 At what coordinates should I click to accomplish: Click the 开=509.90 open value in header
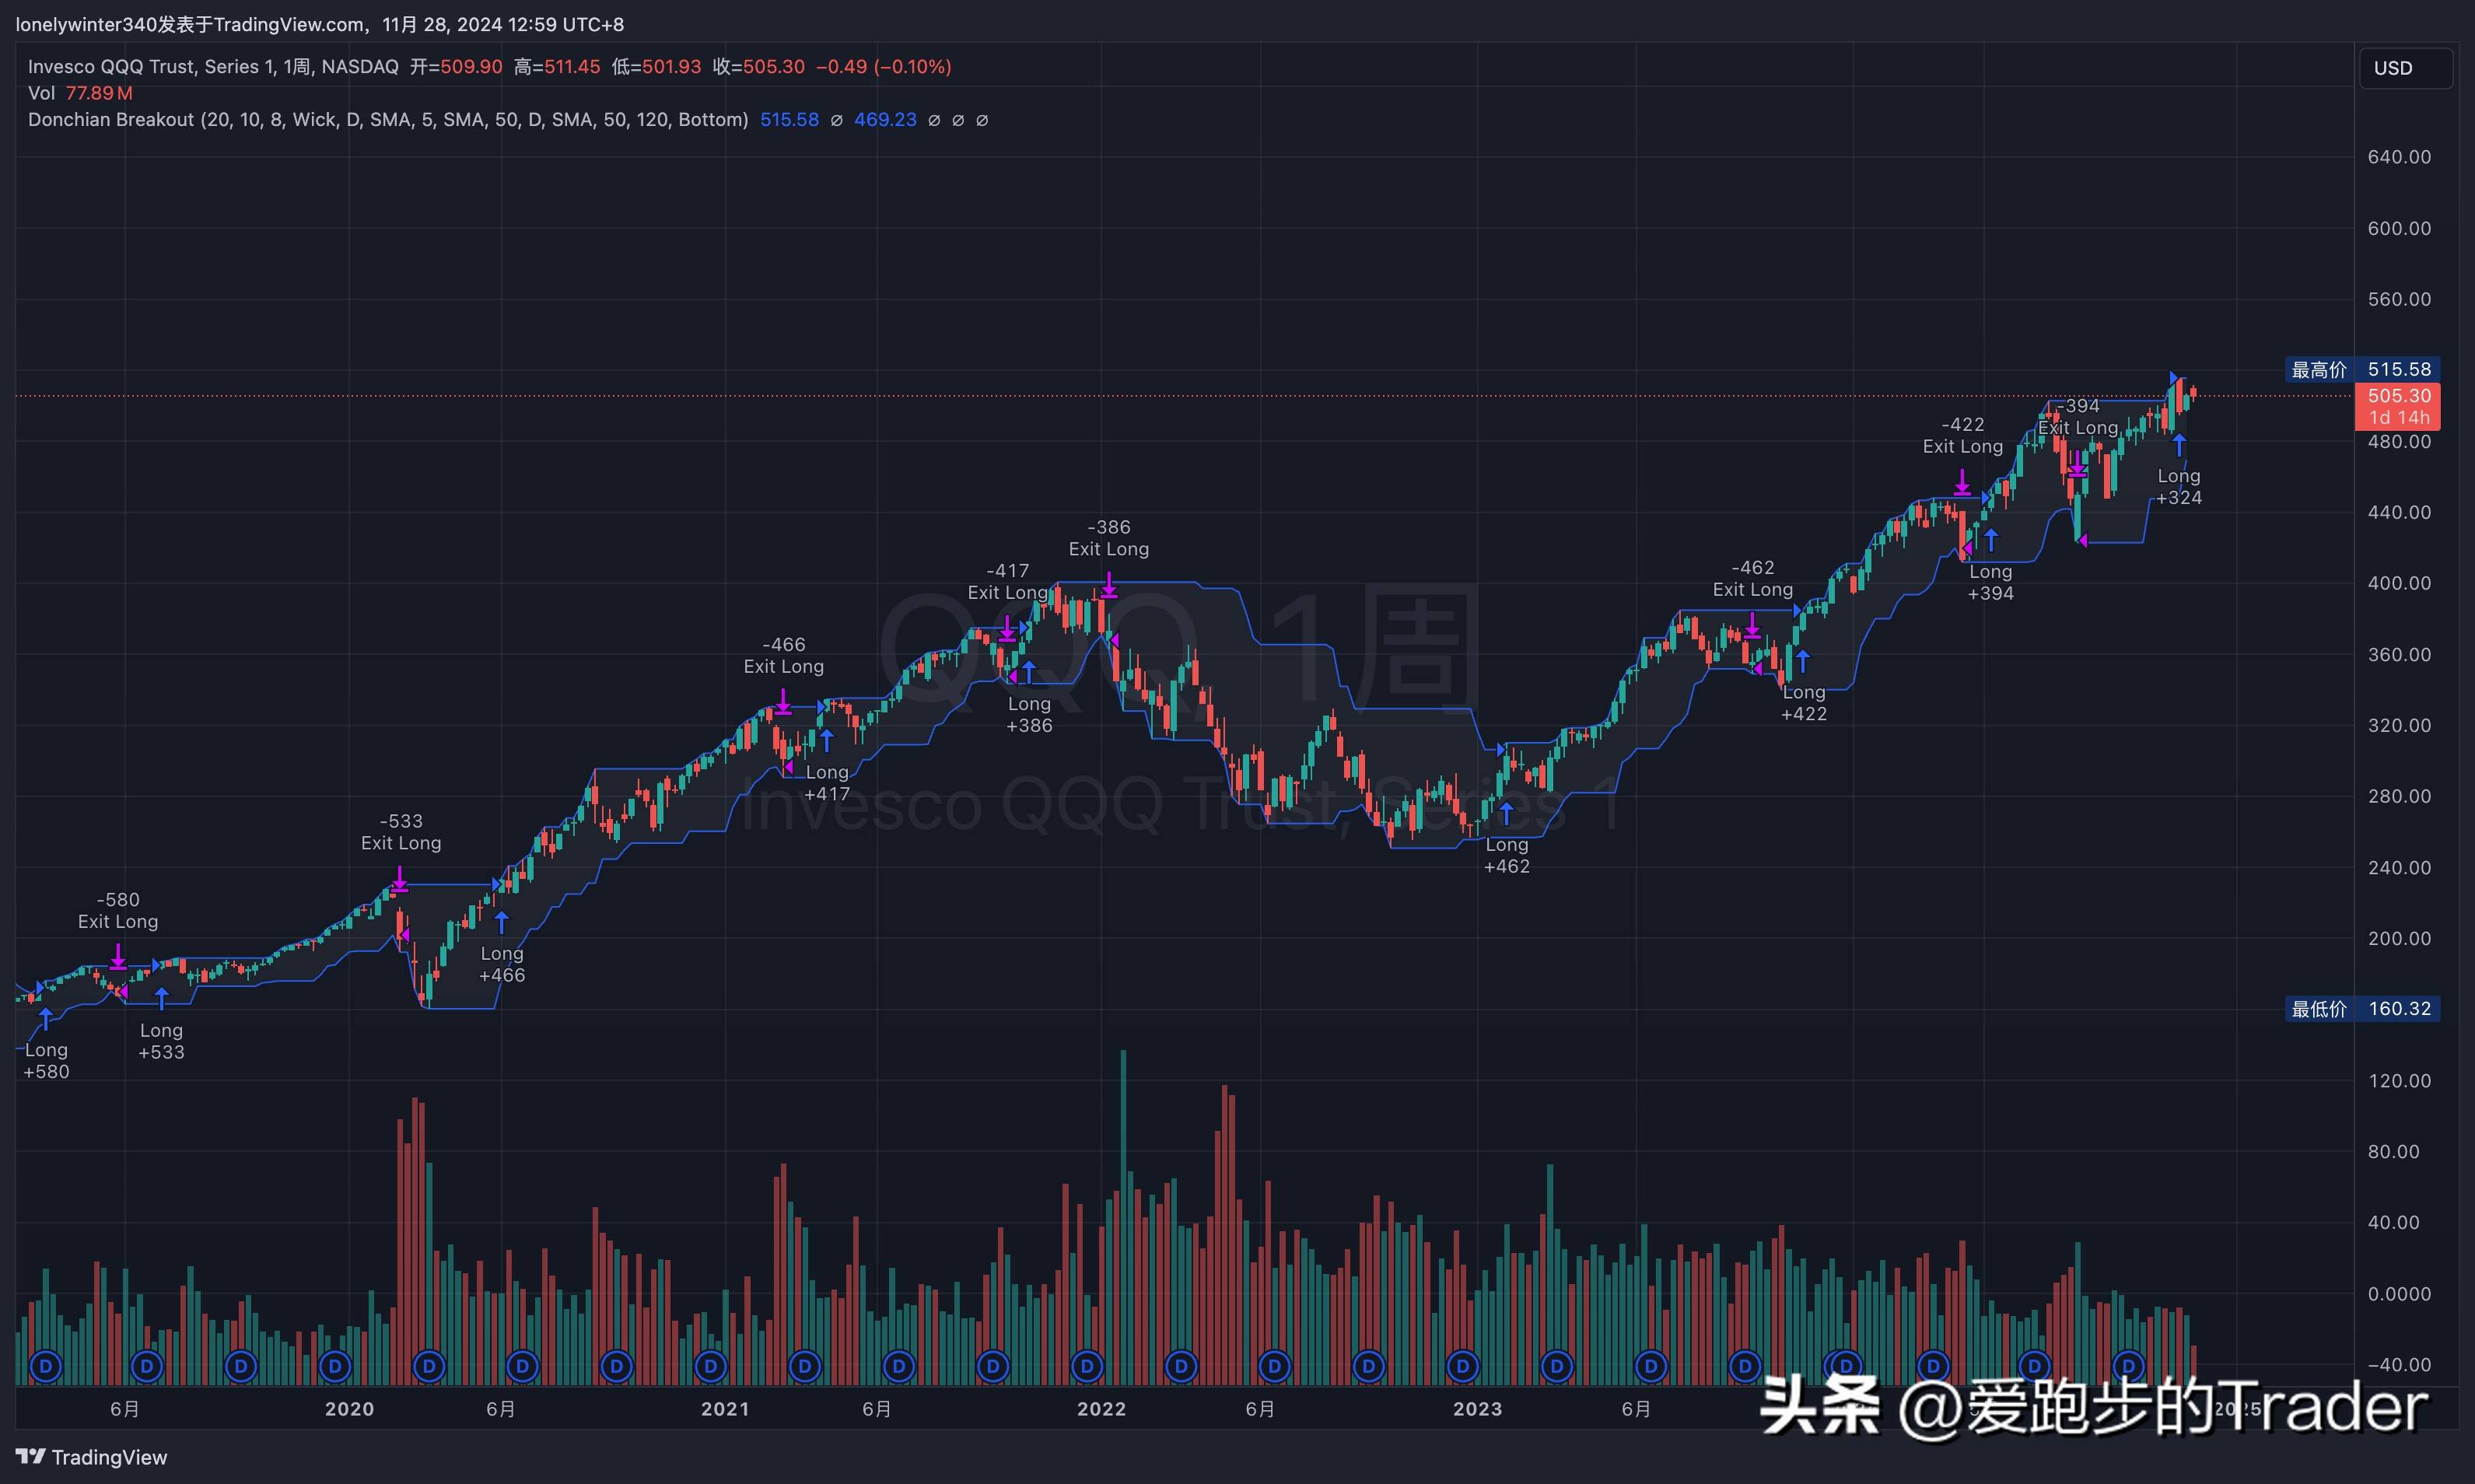(456, 67)
